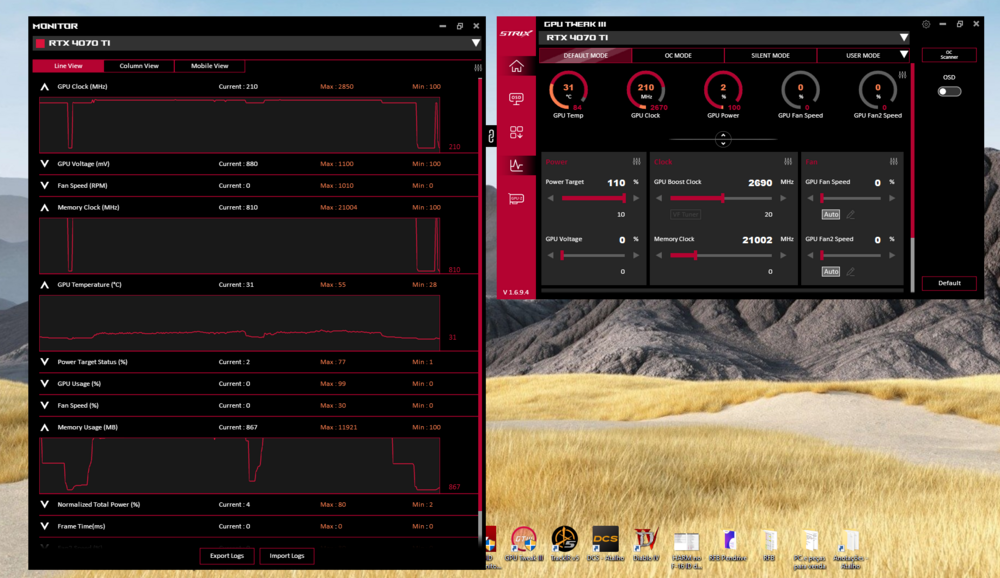Collapse the Memory Usage graph

point(45,427)
